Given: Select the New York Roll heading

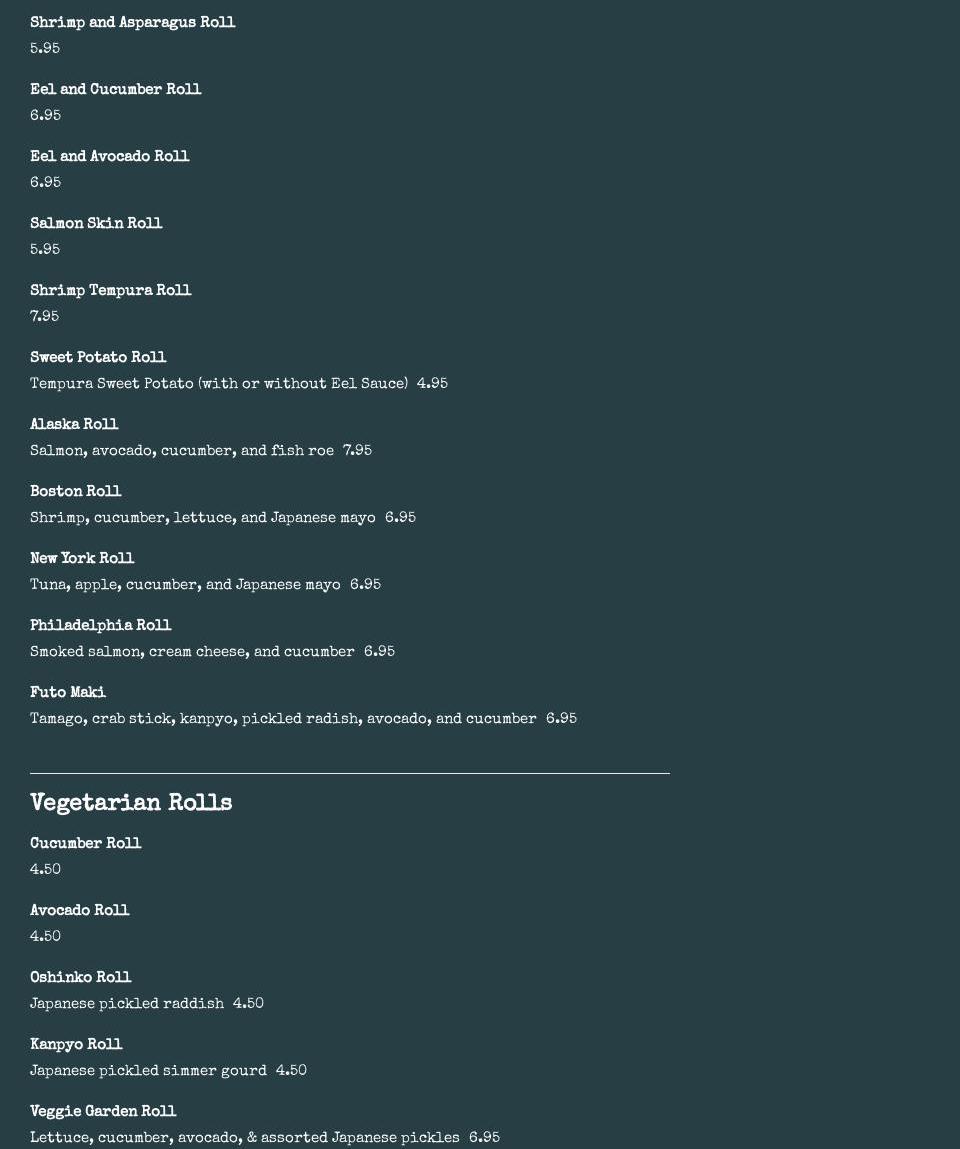Looking at the screenshot, I should pos(82,558).
